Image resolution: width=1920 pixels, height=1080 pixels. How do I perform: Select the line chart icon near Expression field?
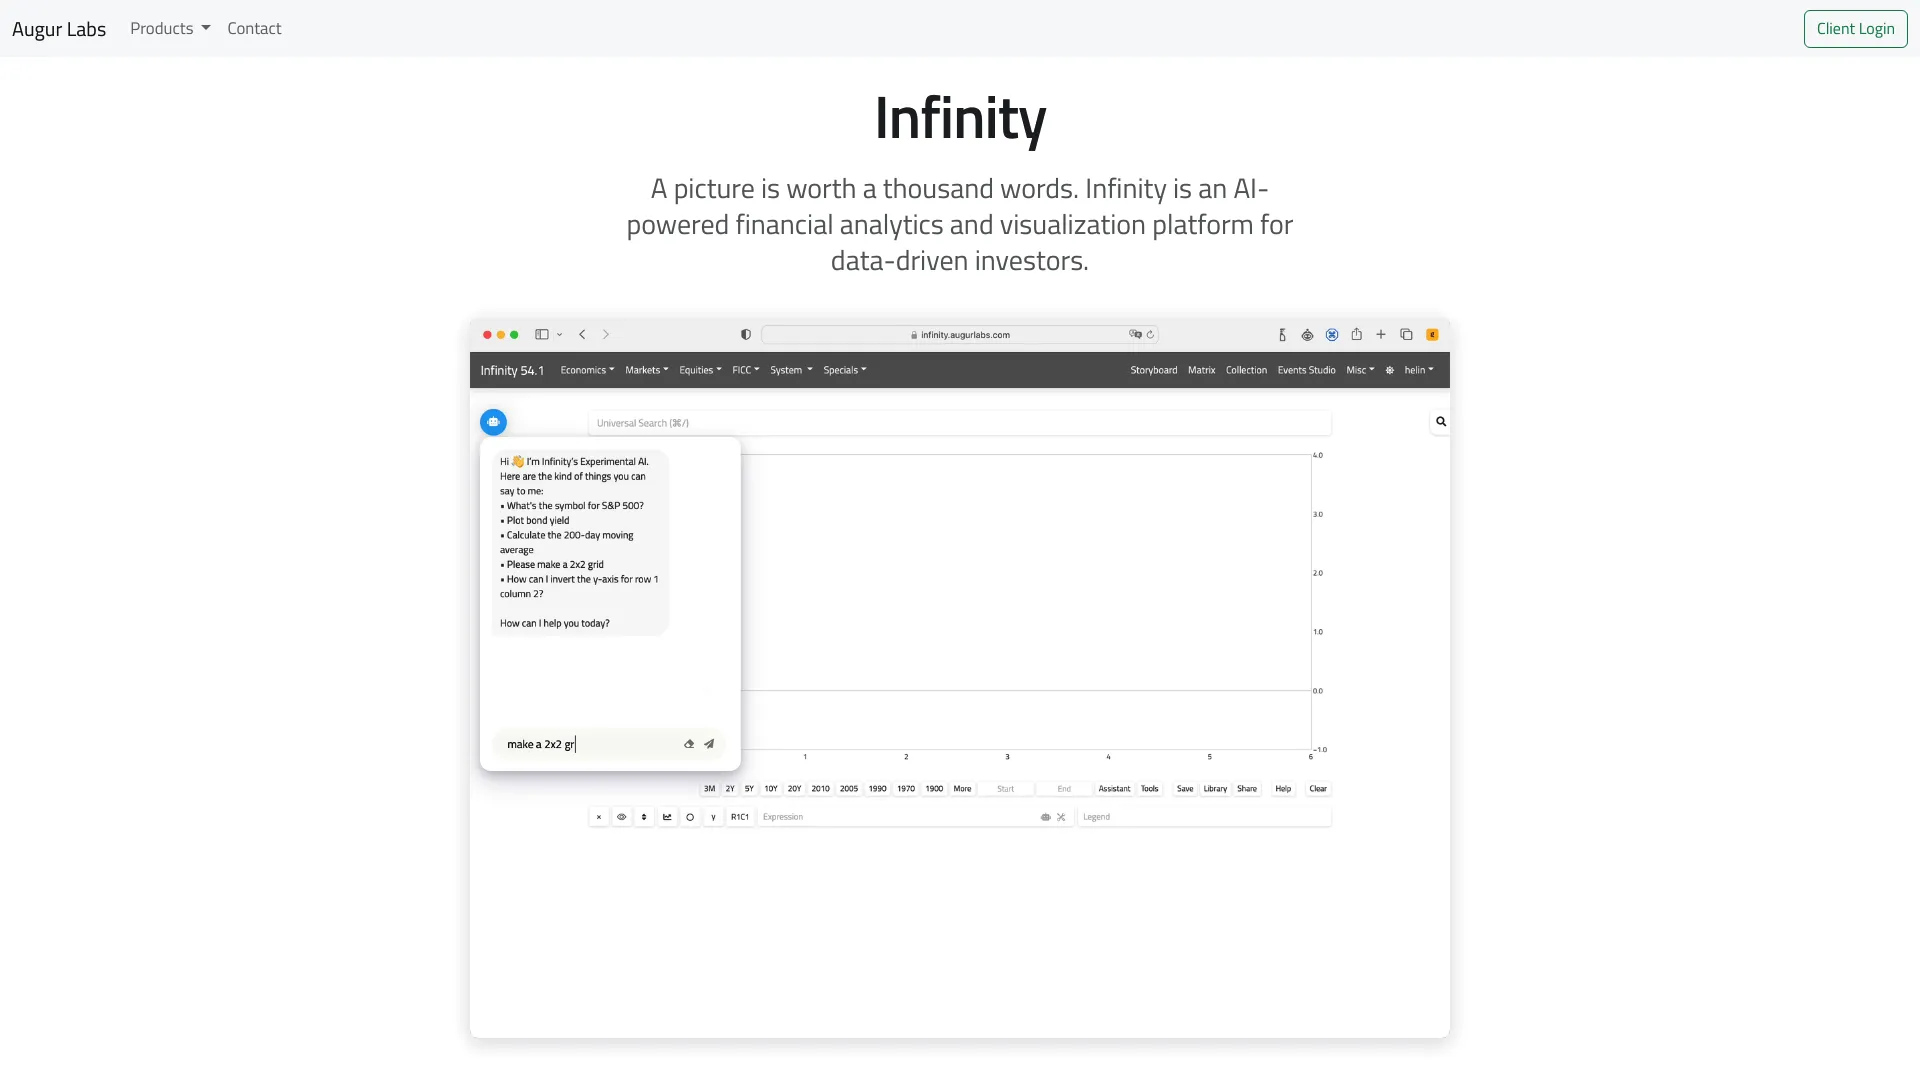click(667, 817)
